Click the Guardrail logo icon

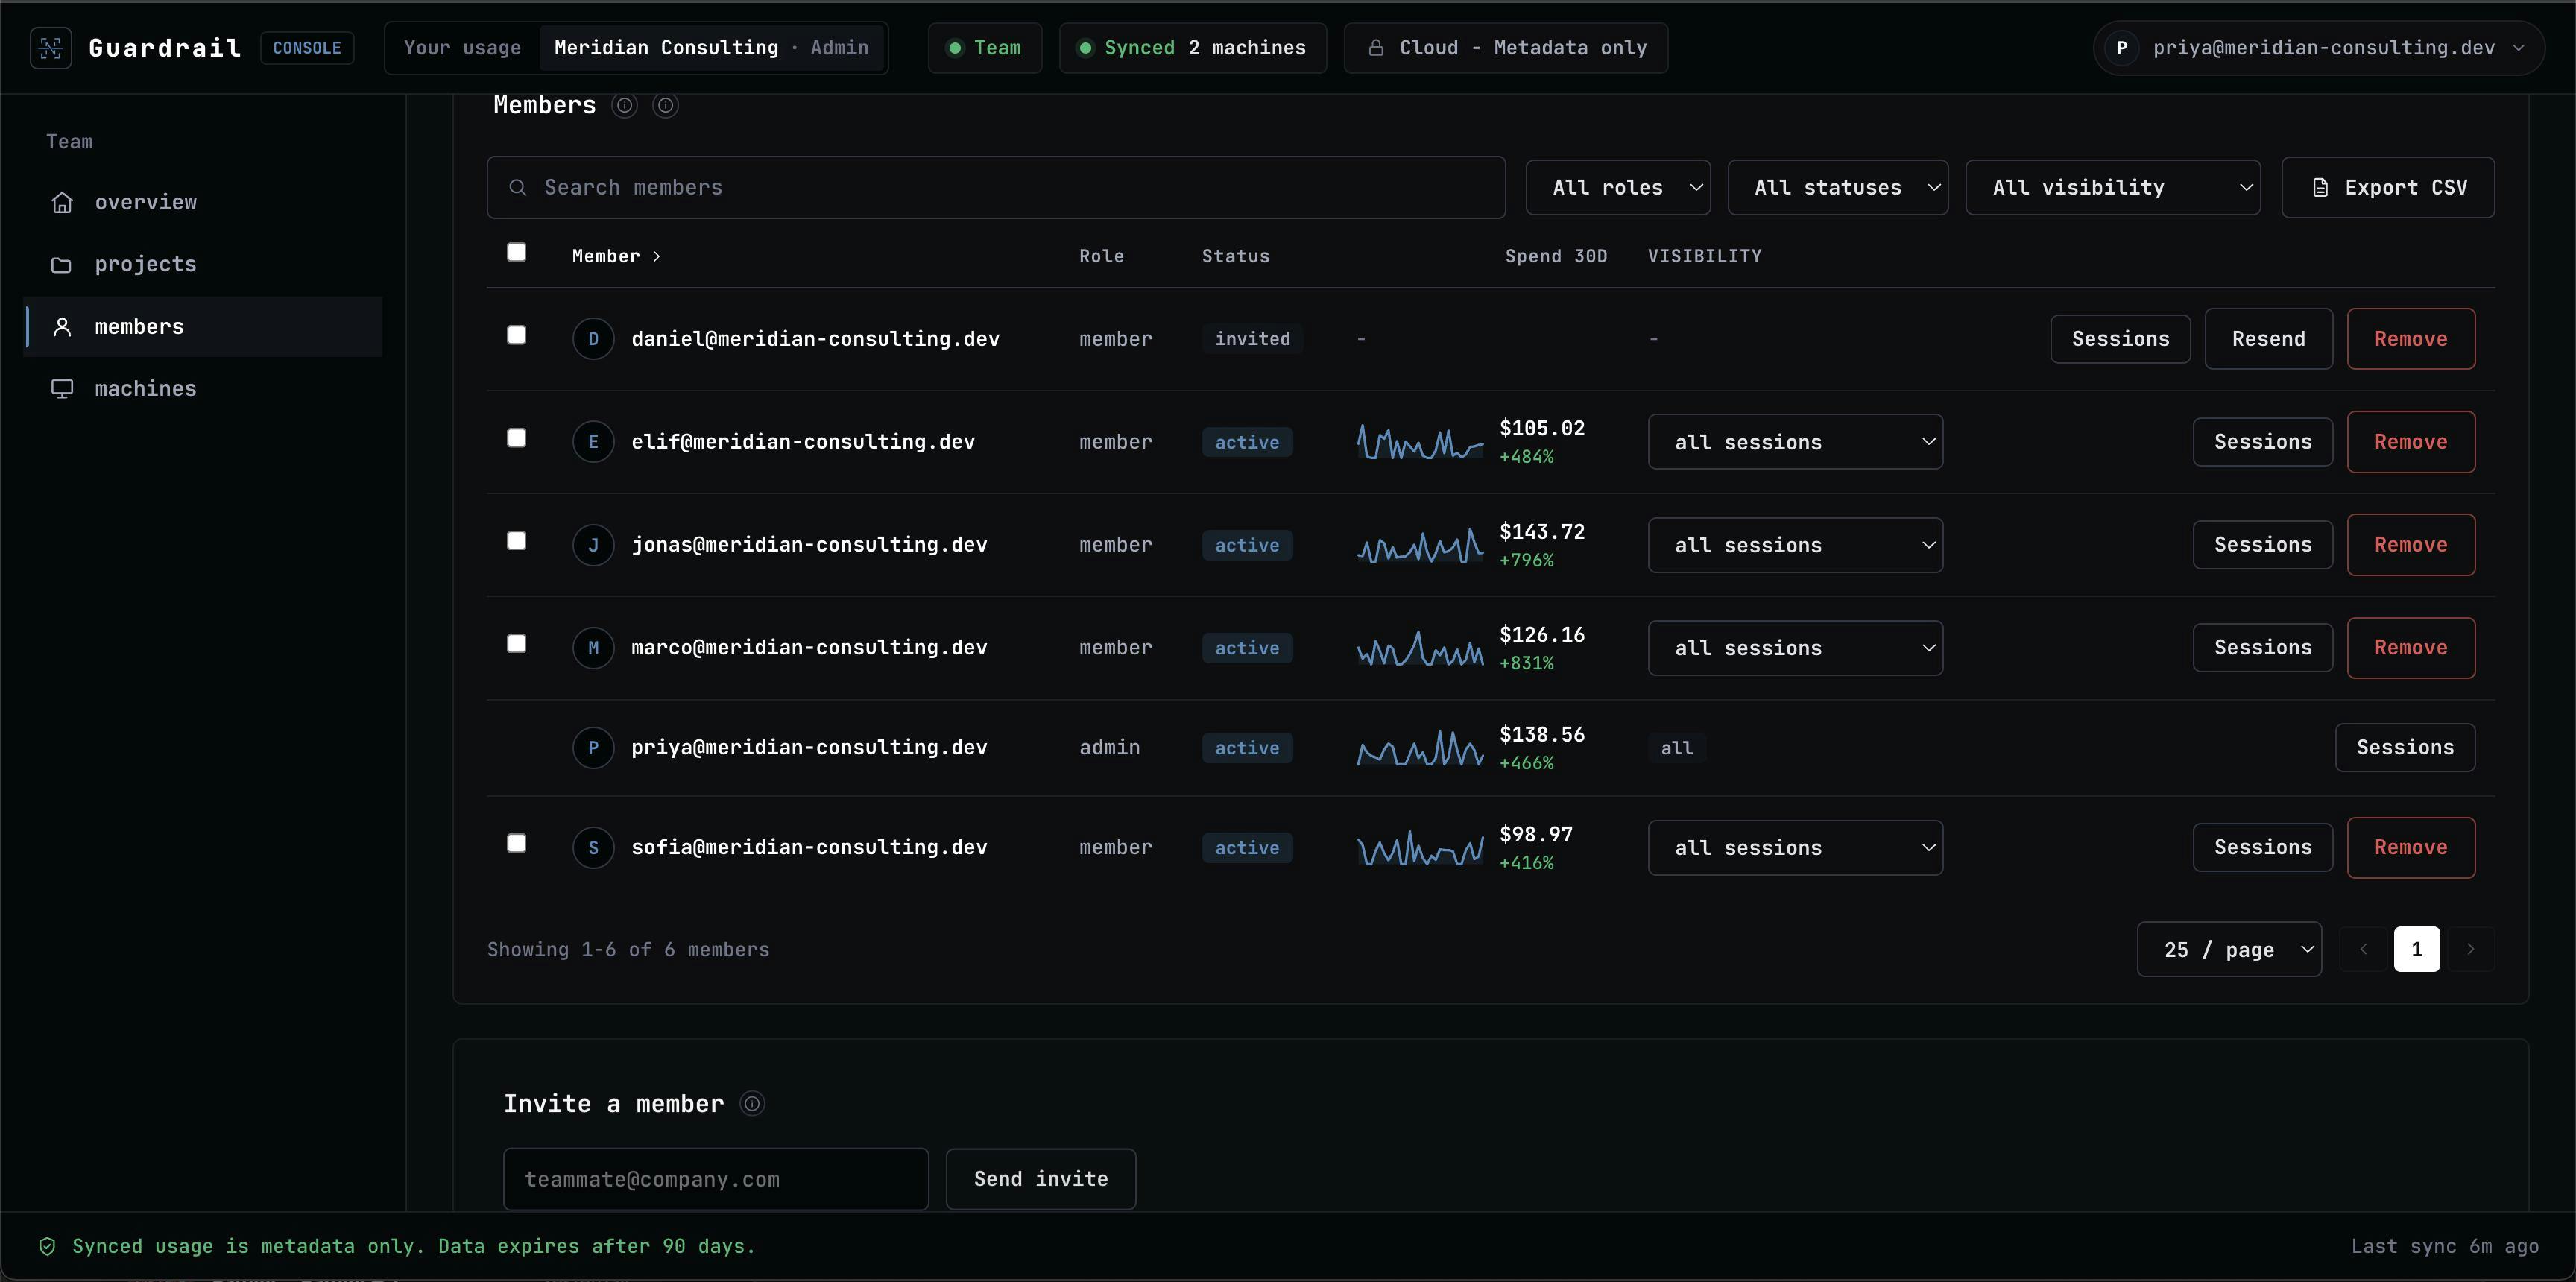(51, 48)
